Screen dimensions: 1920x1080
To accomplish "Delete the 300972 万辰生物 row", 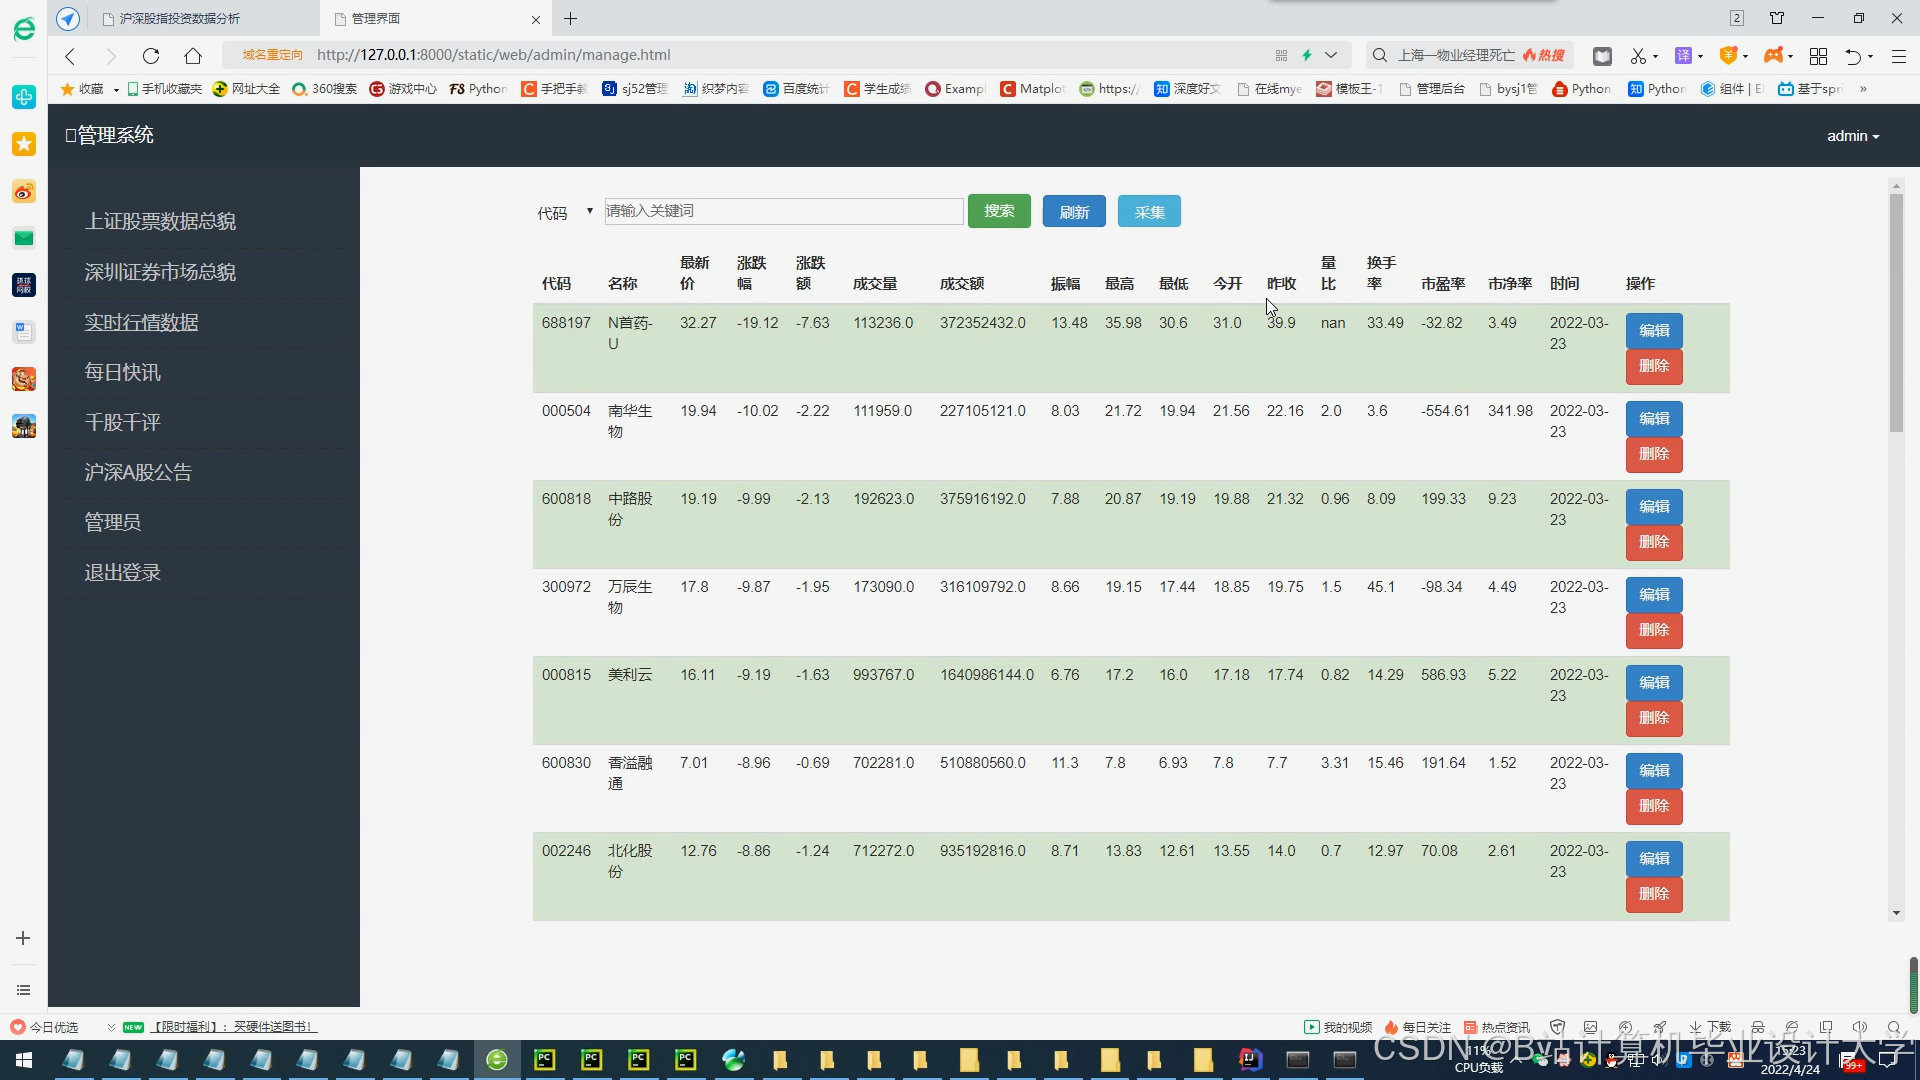I will (1654, 630).
